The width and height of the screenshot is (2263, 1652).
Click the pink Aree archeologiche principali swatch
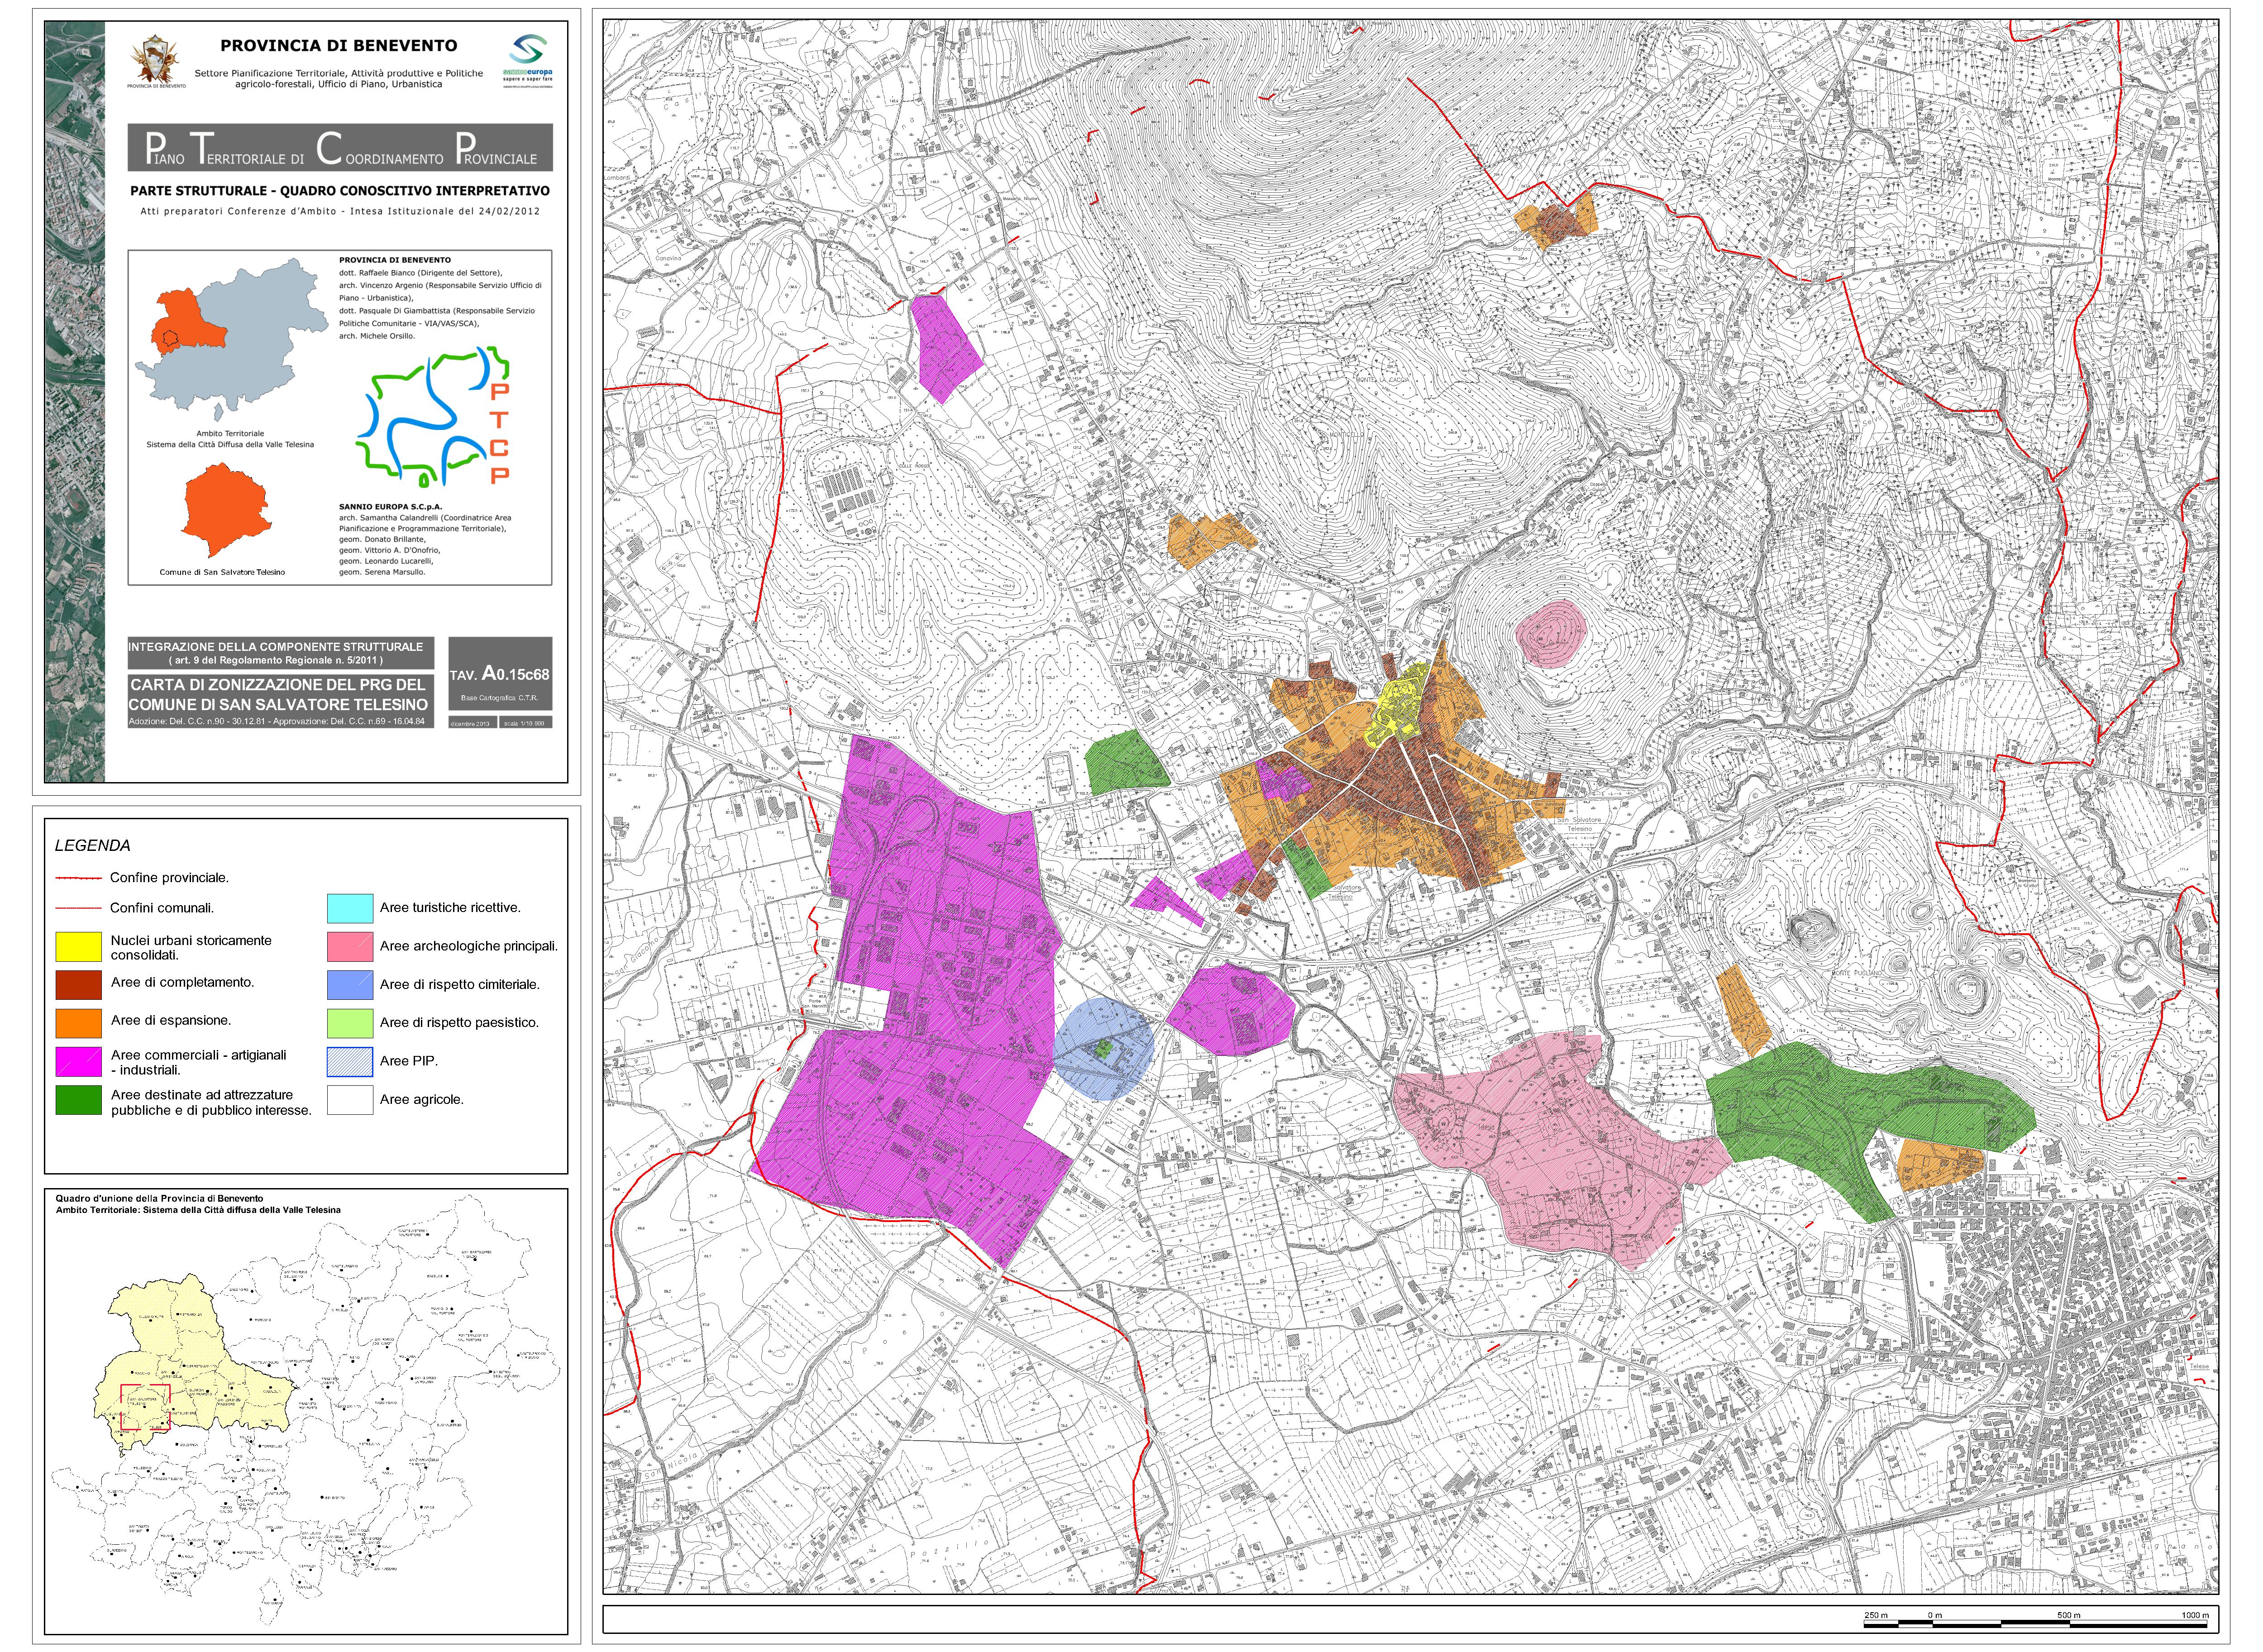pos(350,947)
